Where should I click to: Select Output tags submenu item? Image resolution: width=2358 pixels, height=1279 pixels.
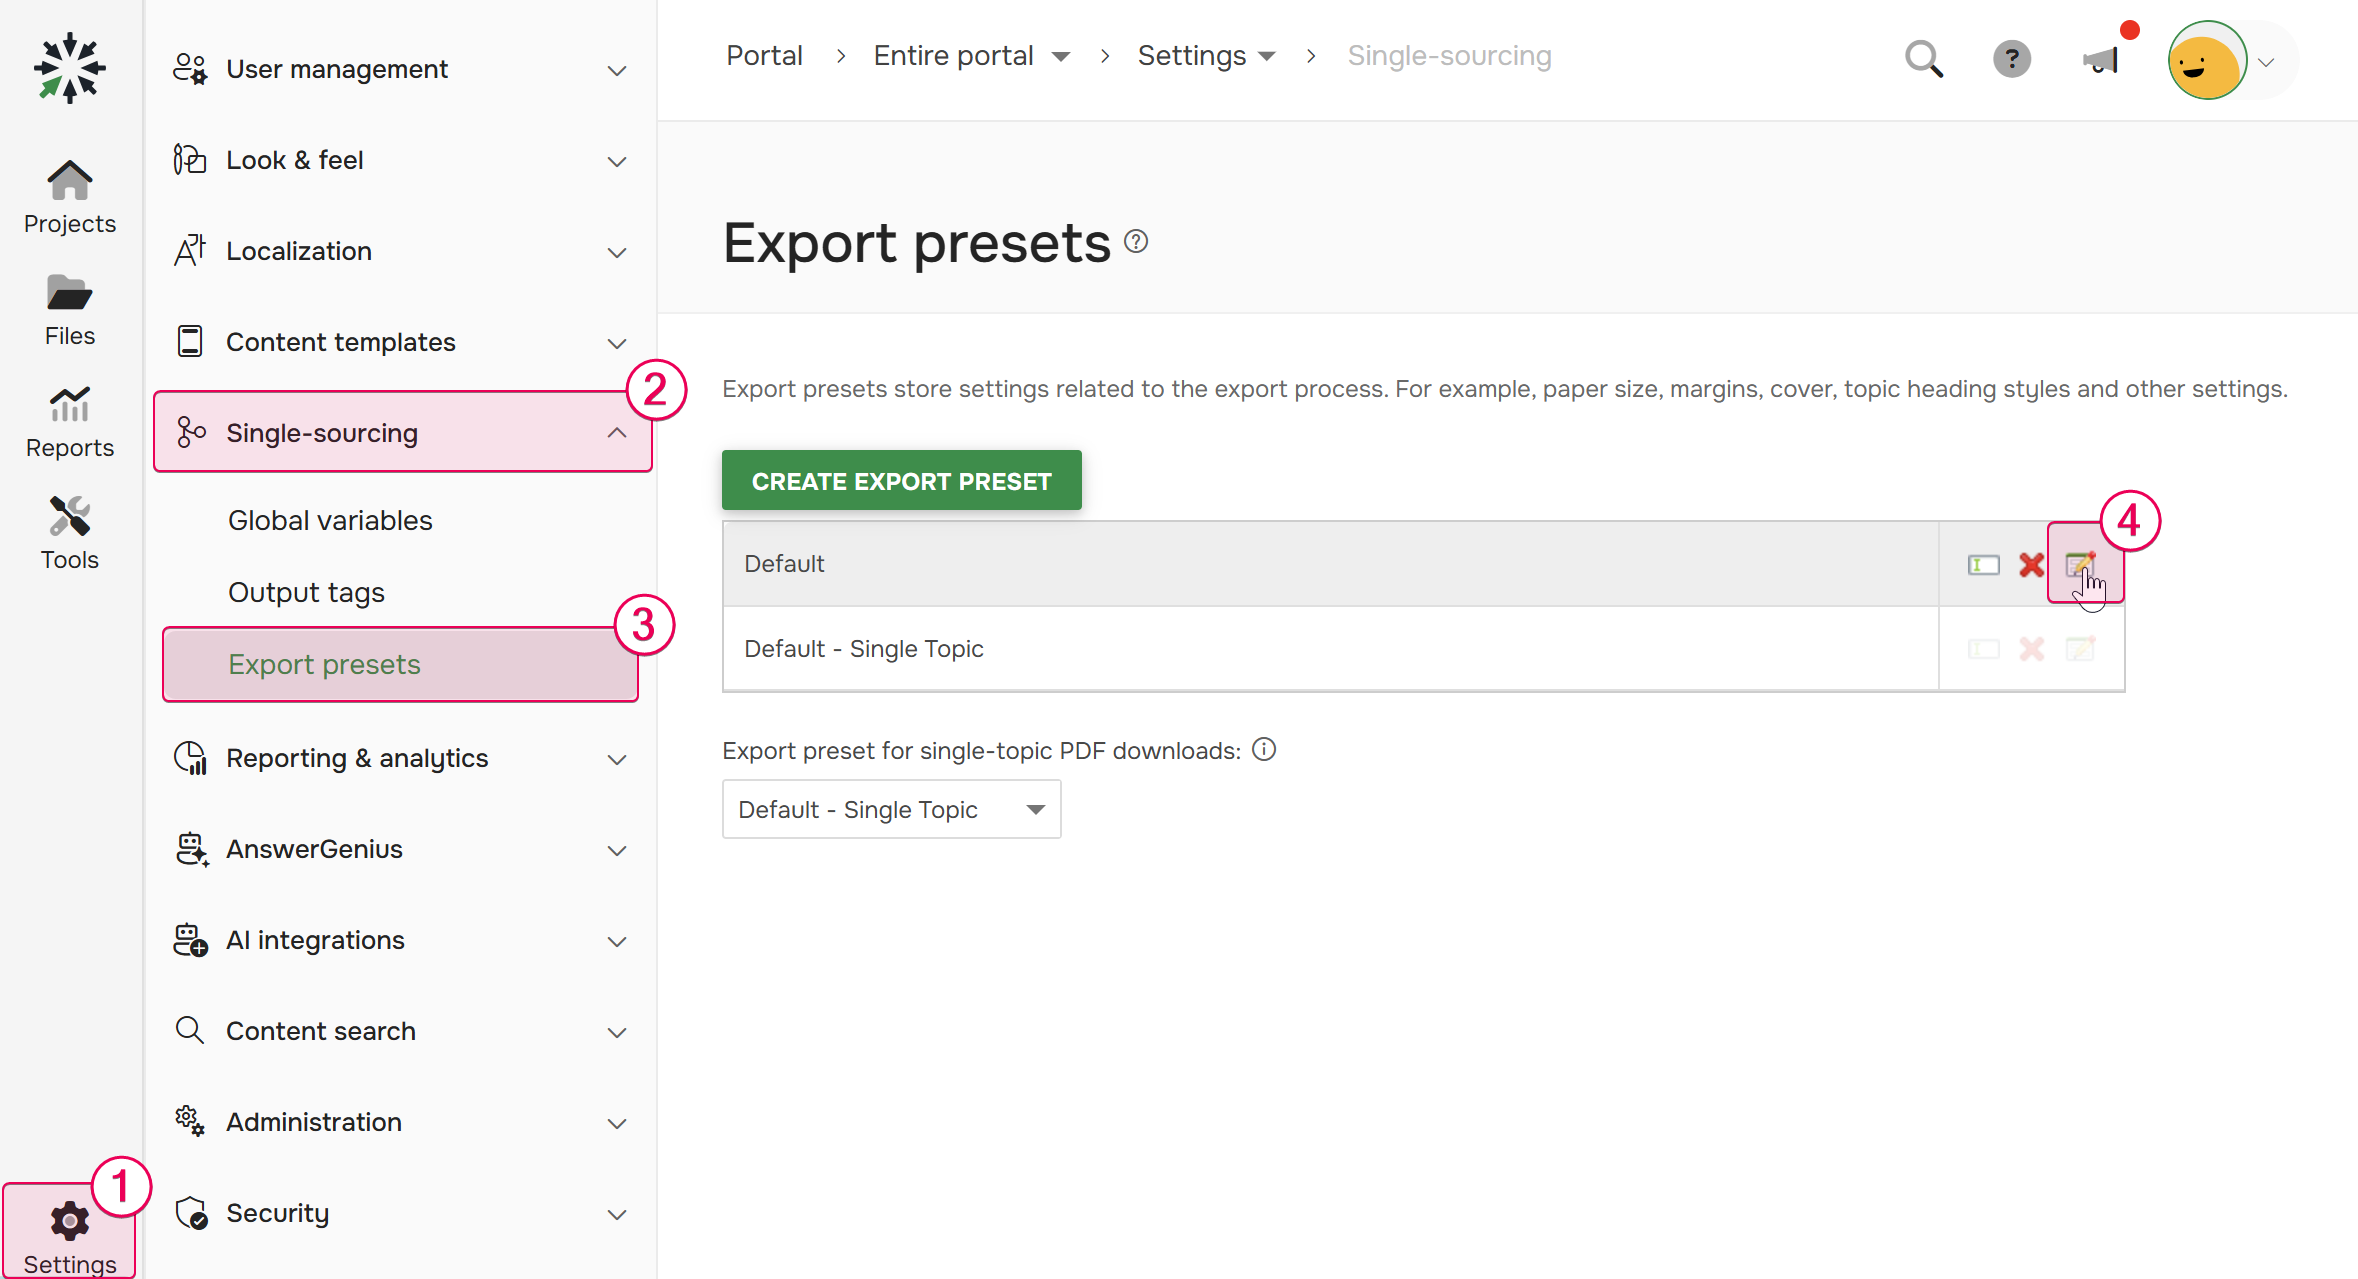coord(306,592)
